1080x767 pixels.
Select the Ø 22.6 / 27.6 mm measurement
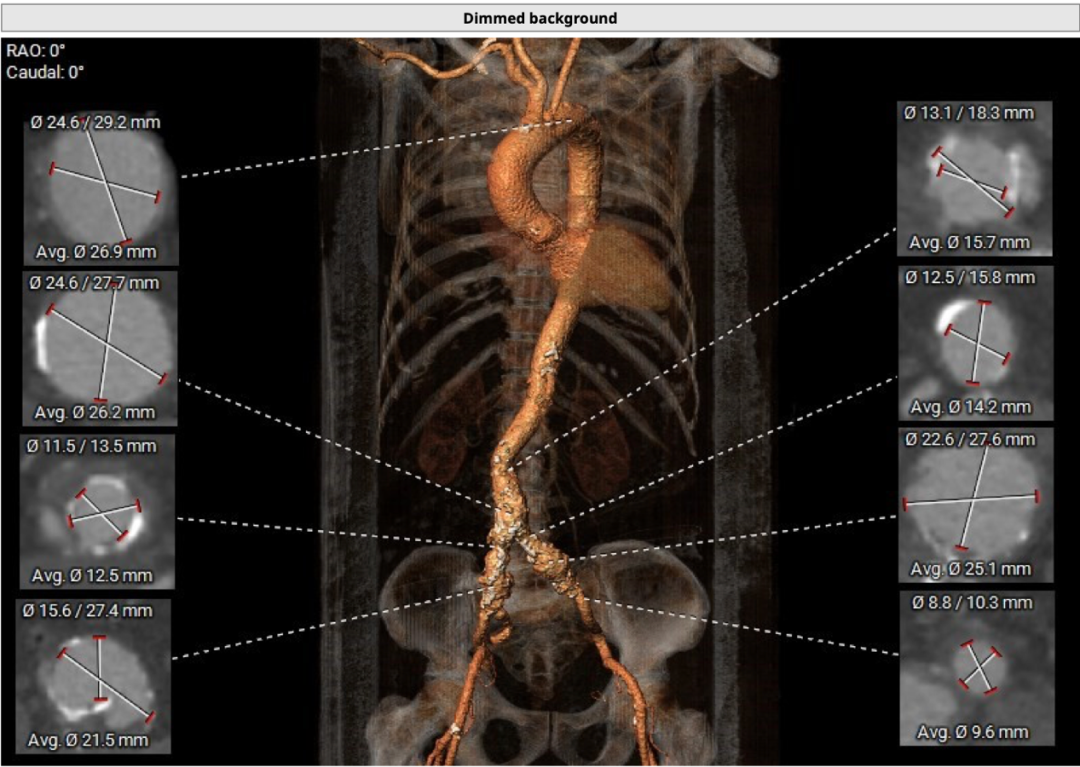[x=970, y=439]
